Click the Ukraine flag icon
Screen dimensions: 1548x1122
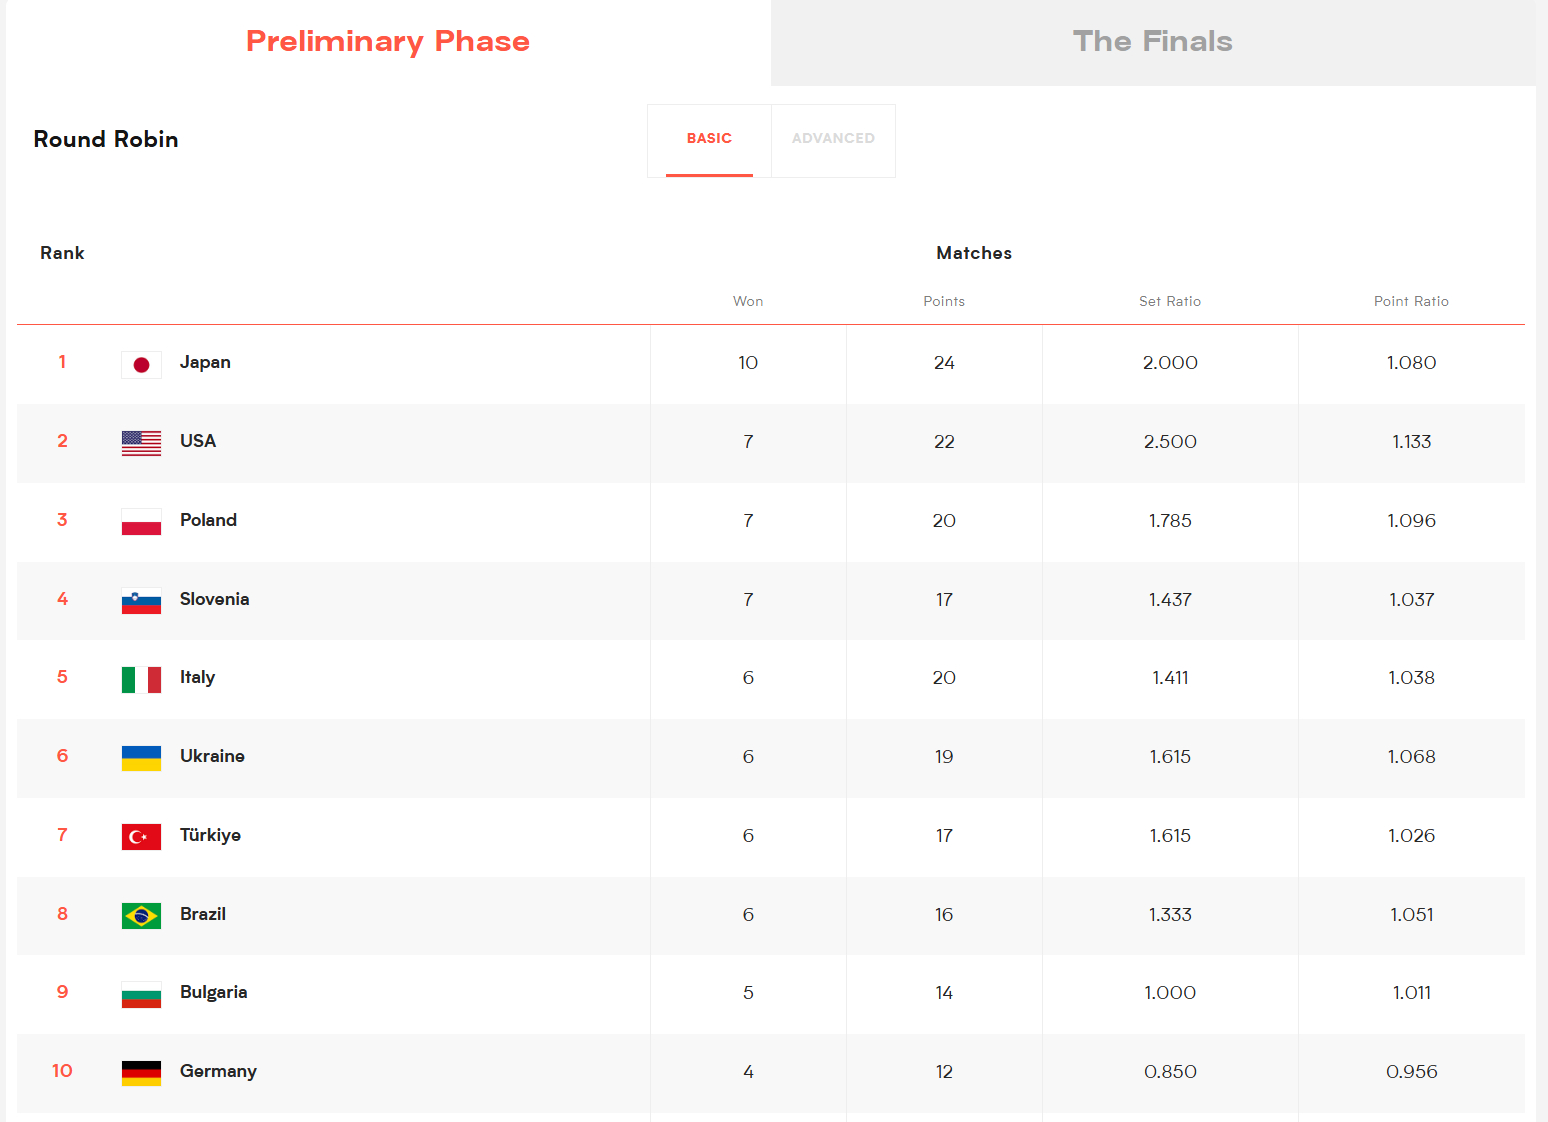click(x=141, y=758)
